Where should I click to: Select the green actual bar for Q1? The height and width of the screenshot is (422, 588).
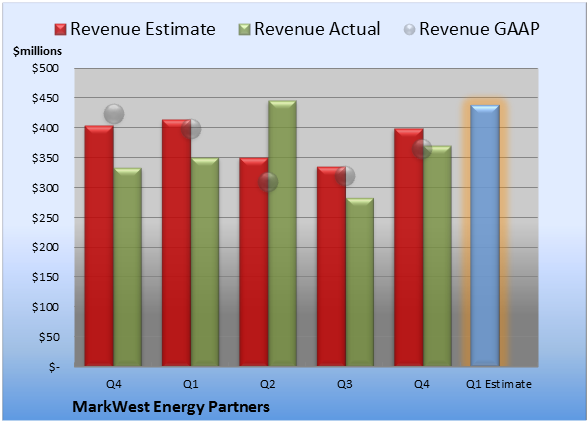click(x=205, y=262)
